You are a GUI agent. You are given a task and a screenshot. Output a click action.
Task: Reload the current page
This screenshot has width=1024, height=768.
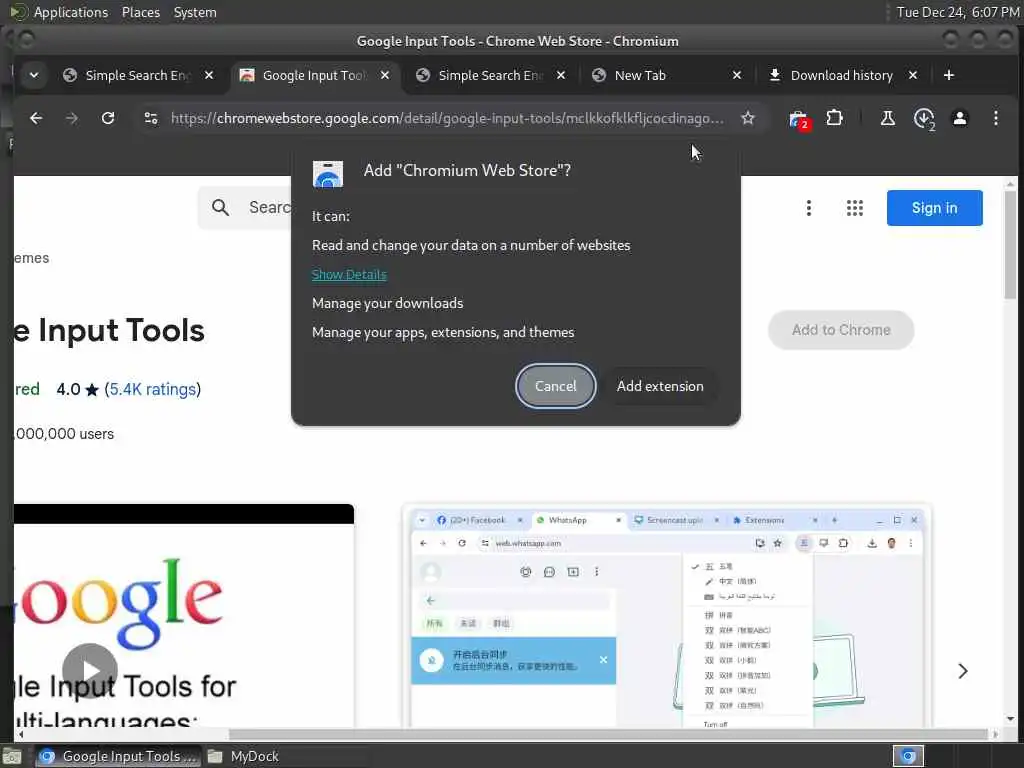[x=108, y=118]
